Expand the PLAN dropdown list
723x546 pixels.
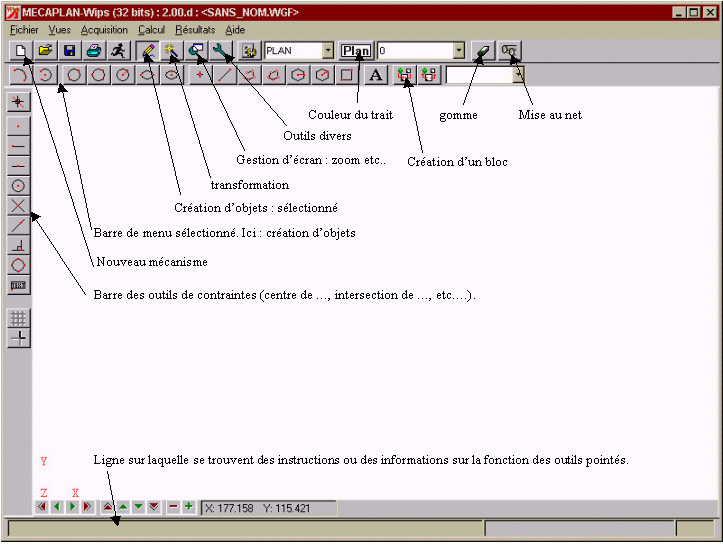327,51
